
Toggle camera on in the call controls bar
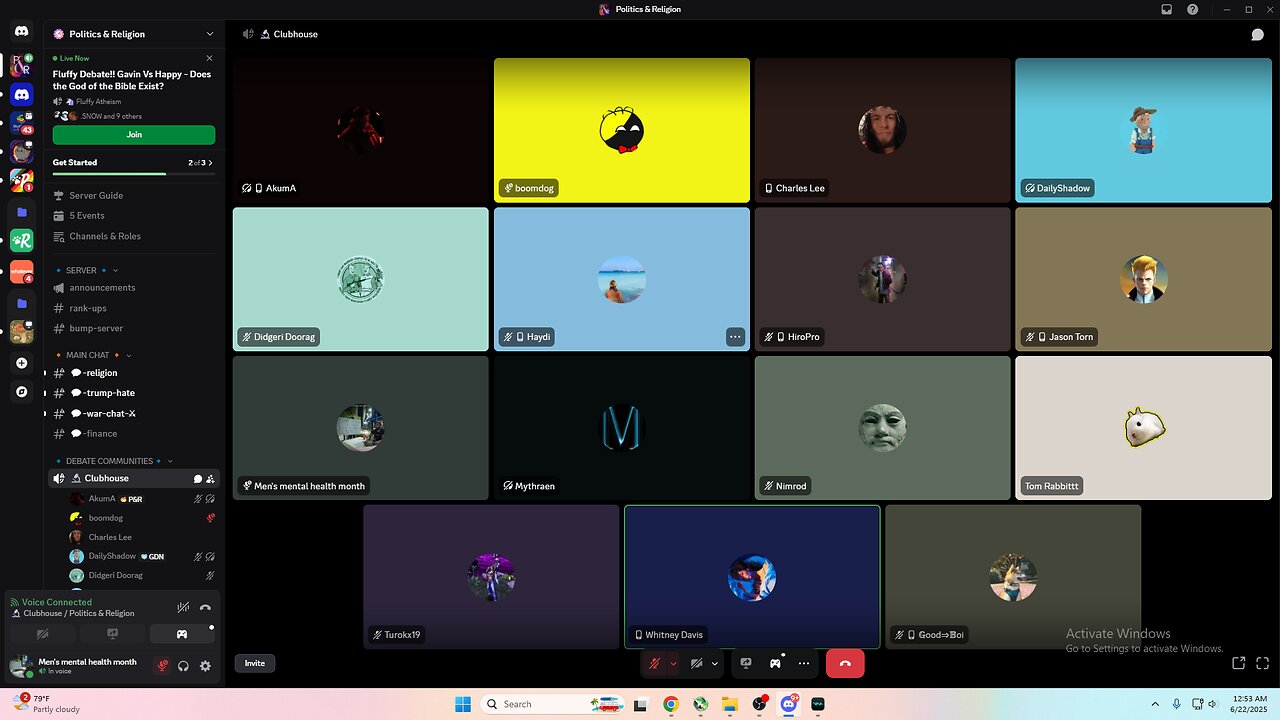697,663
